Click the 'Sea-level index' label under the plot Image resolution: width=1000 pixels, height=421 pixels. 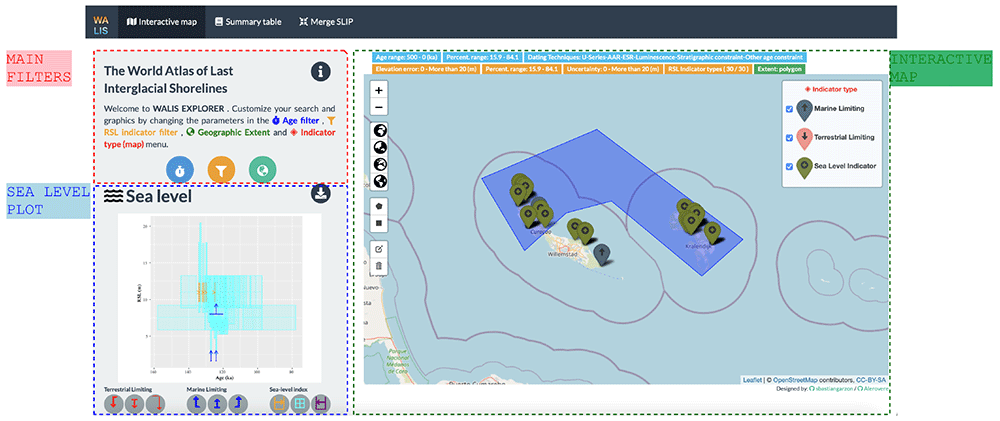286,388
